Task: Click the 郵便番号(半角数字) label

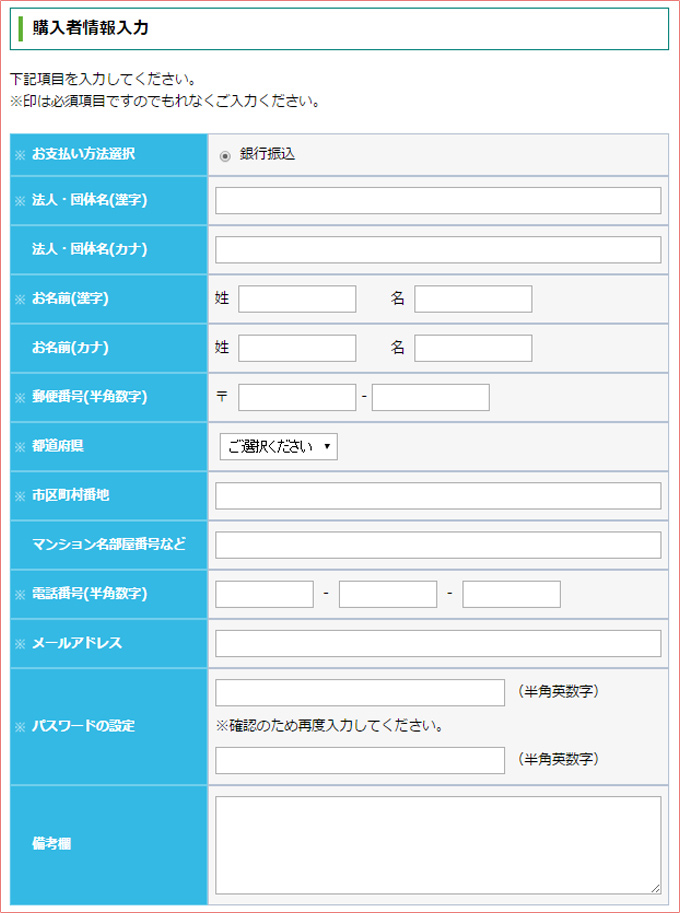Action: (x=89, y=398)
